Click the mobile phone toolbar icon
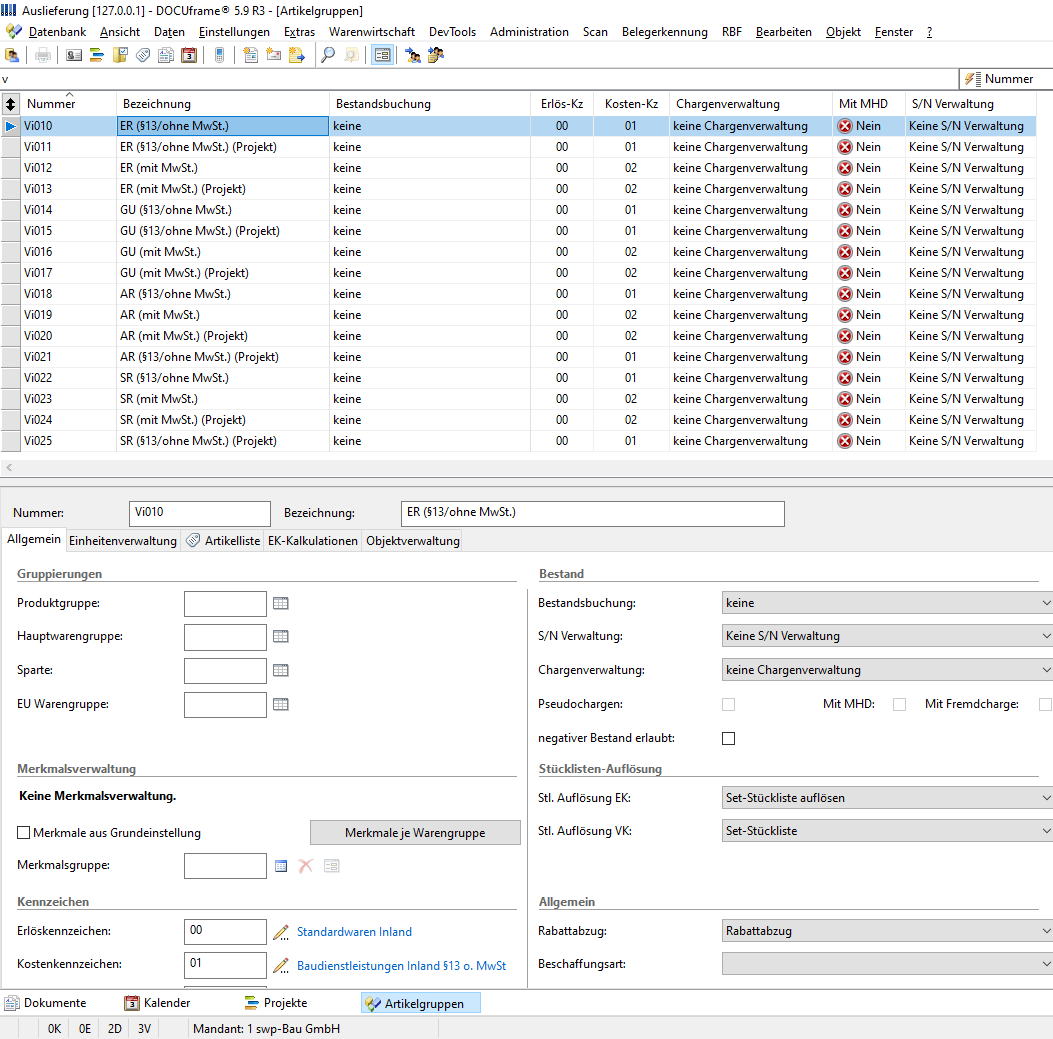1053x1039 pixels. coord(219,55)
